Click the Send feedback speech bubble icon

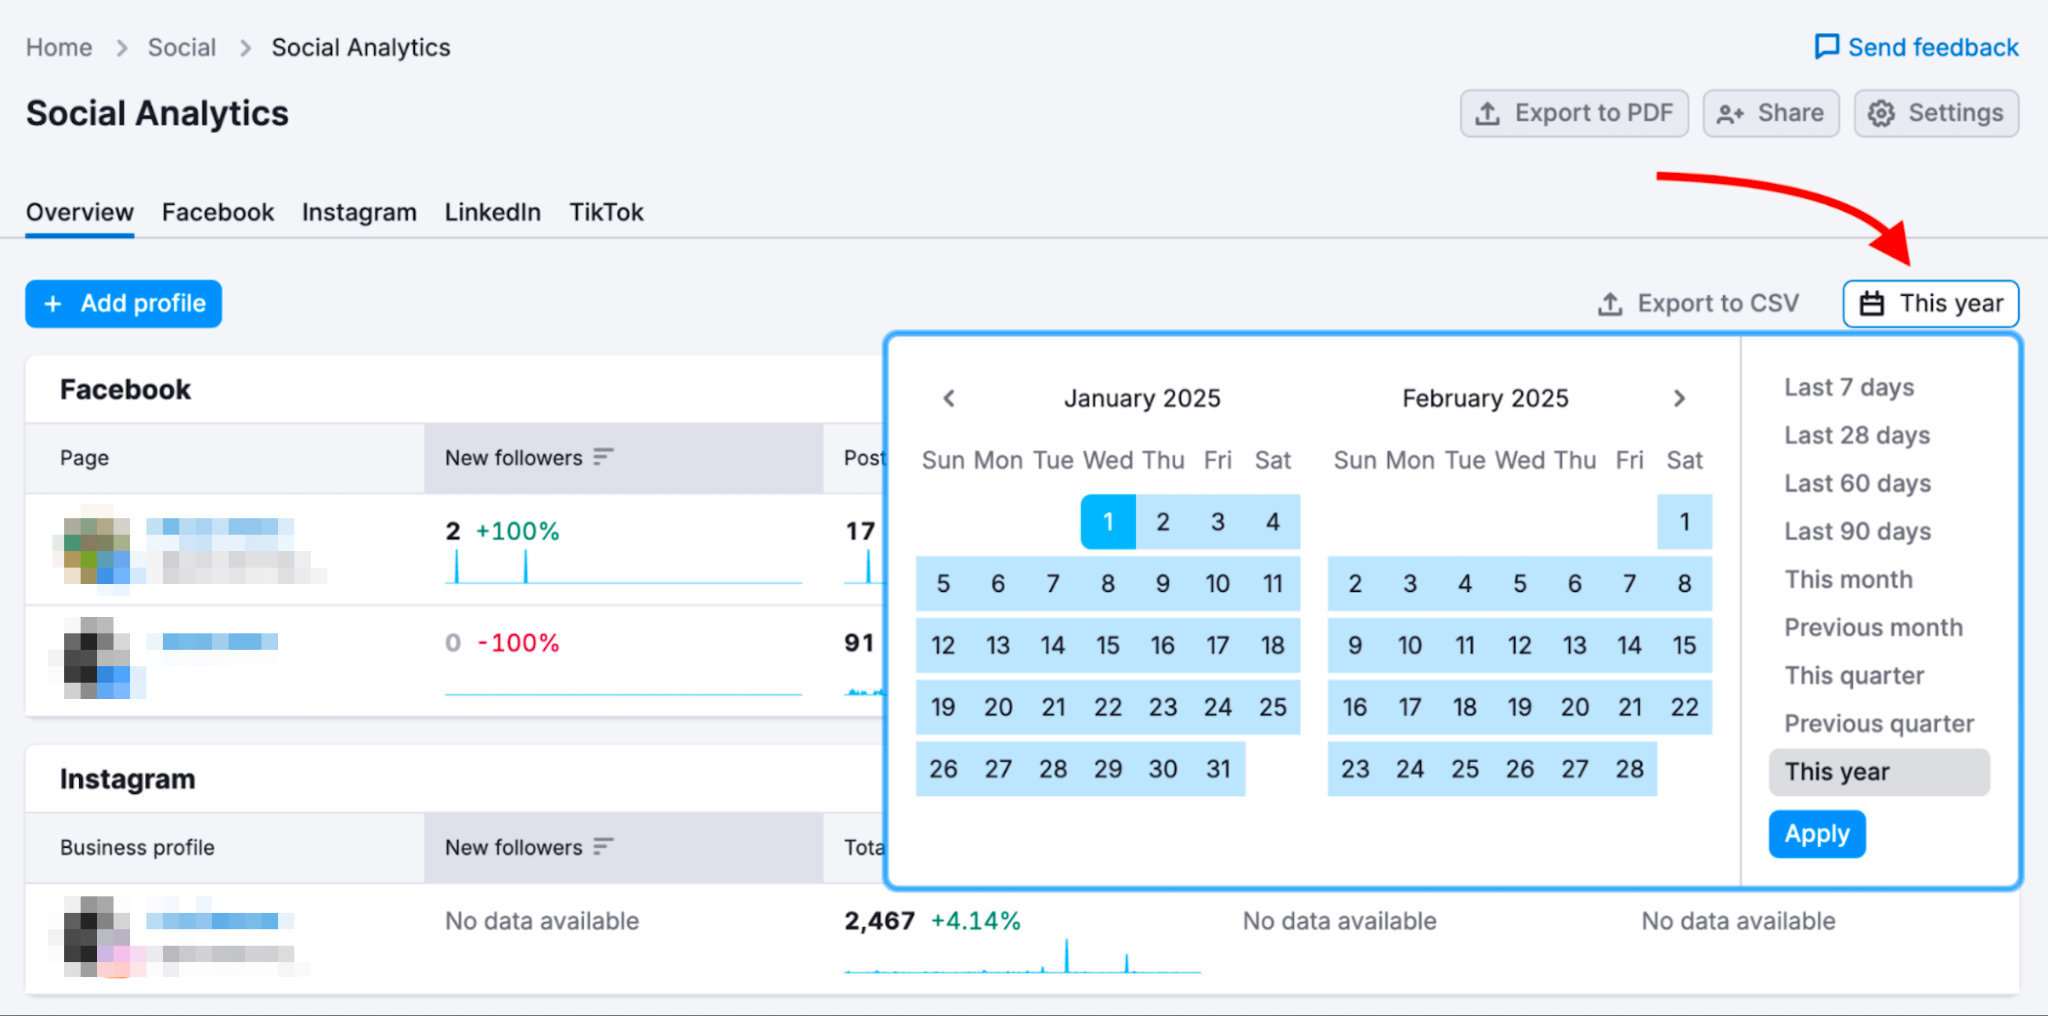(x=1827, y=46)
